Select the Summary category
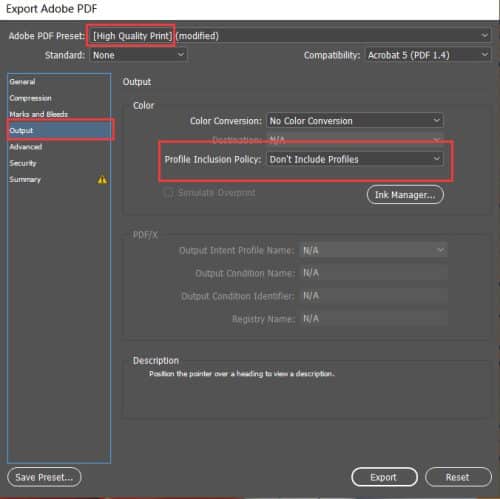 coord(59,180)
